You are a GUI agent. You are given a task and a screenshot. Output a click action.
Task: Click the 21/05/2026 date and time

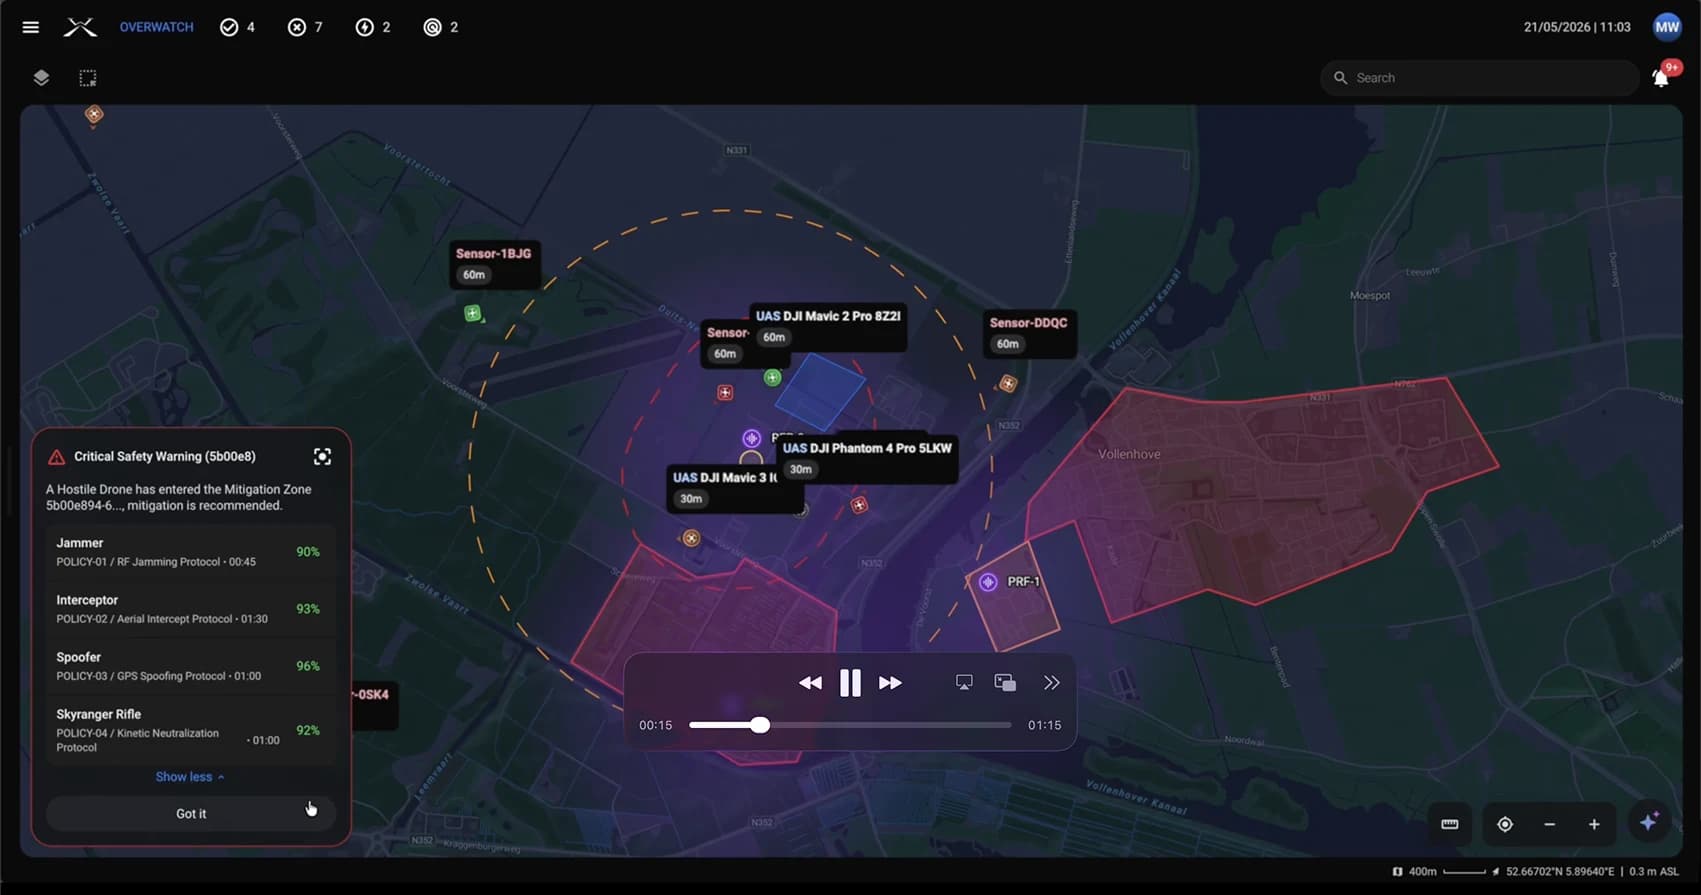point(1577,27)
